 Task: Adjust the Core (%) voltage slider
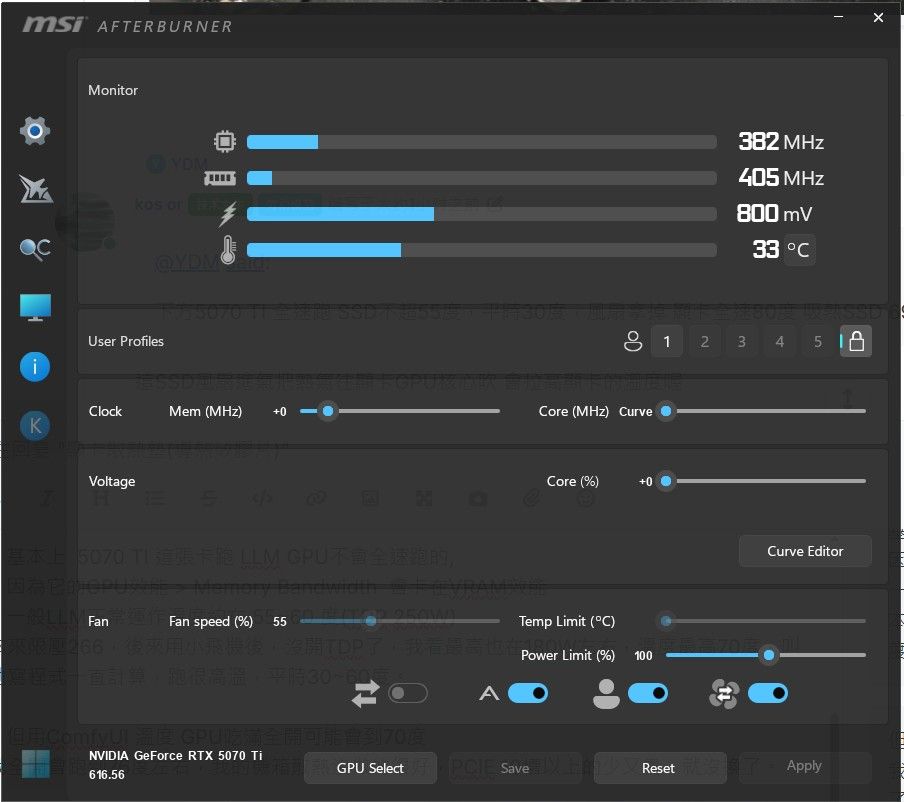click(x=762, y=481)
